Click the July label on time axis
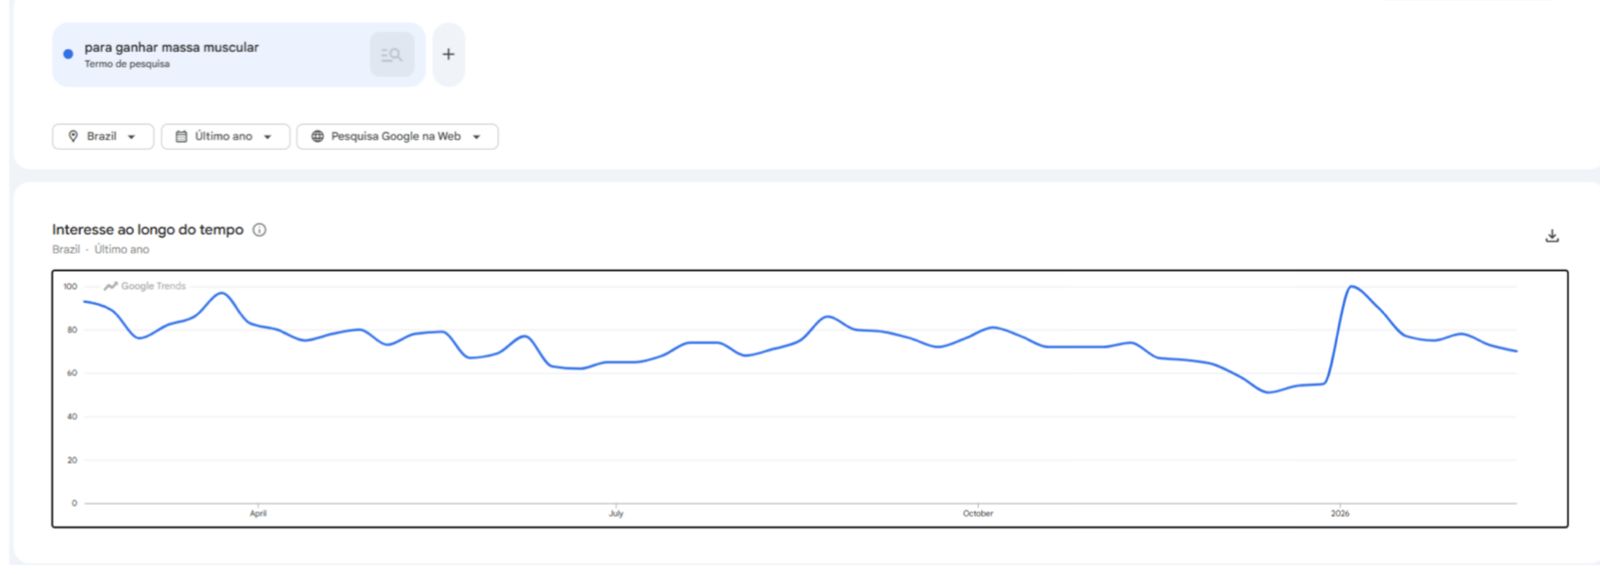Viewport: 1600px width, 574px height. (616, 513)
